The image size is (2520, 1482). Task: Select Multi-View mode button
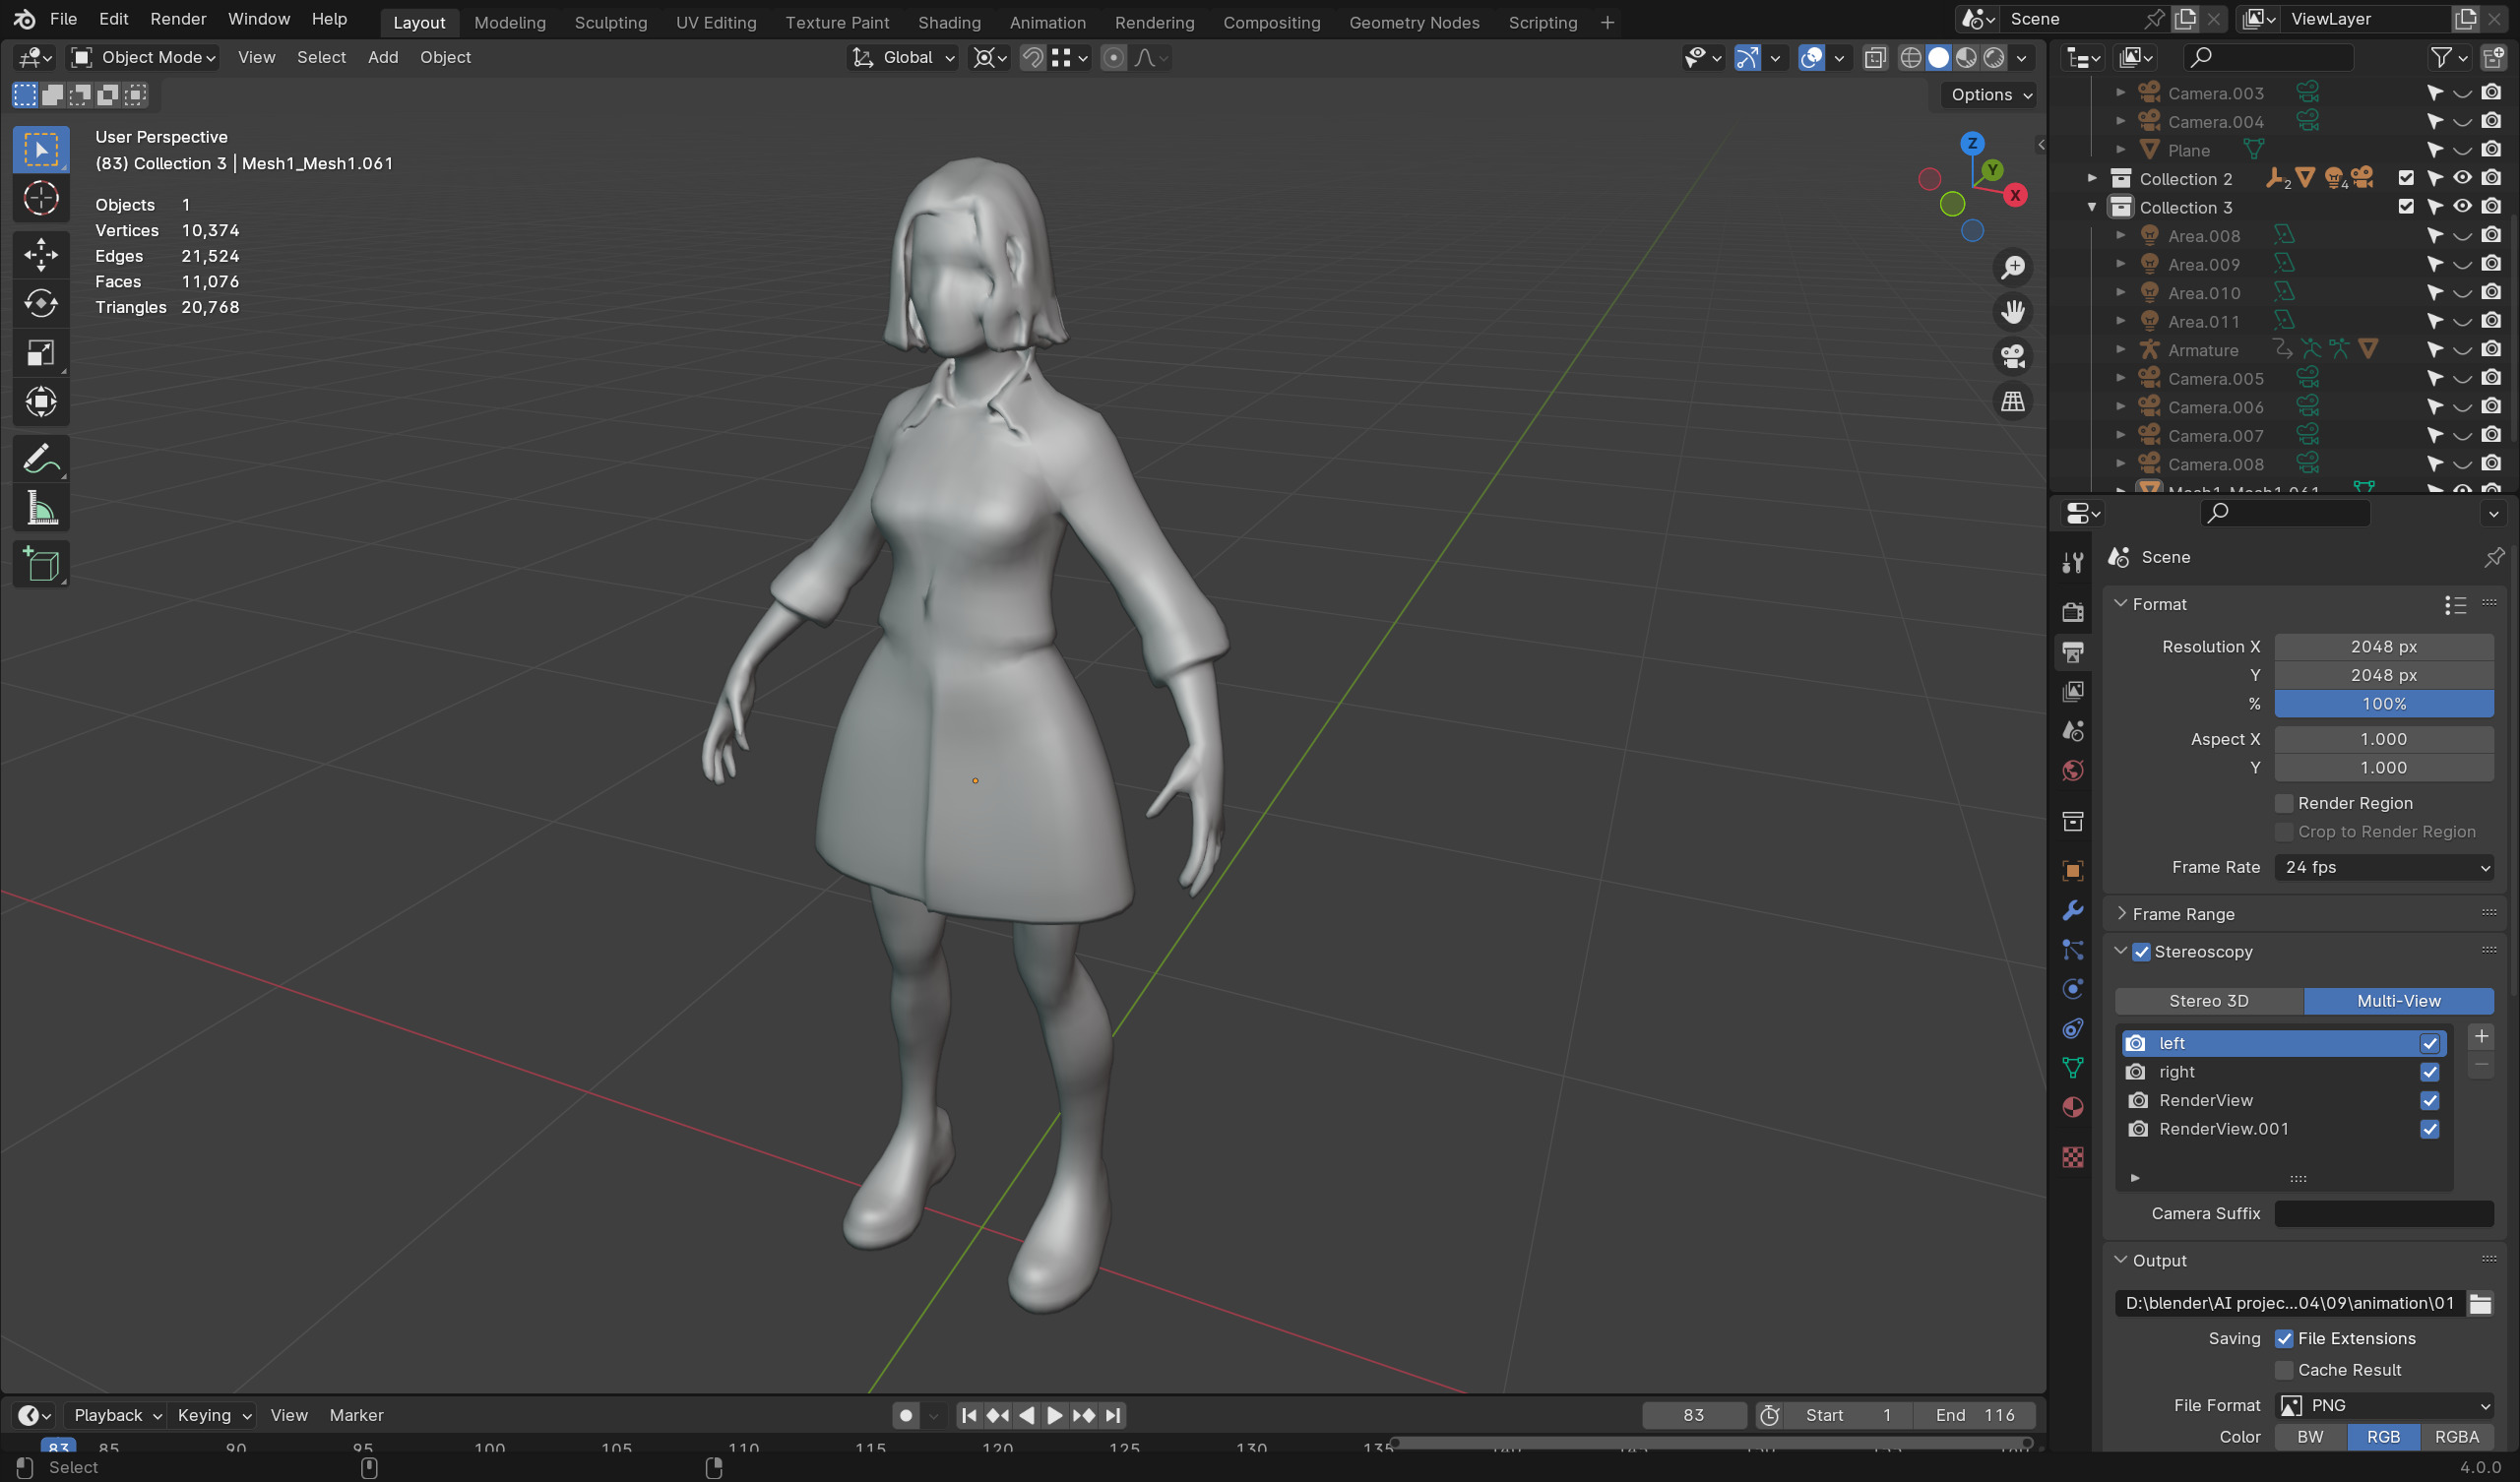tap(2398, 1001)
